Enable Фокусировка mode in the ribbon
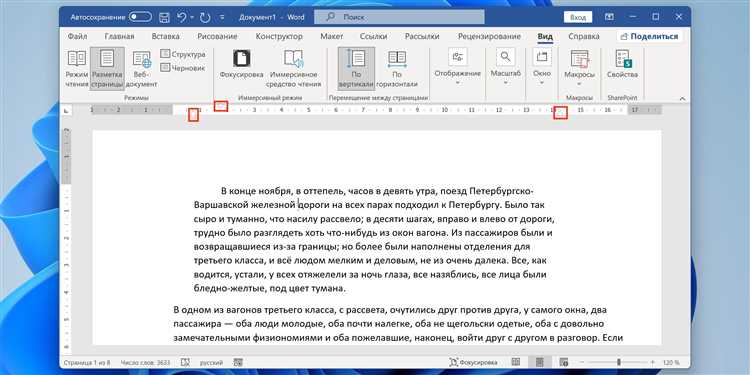750x375 pixels. coord(242,65)
